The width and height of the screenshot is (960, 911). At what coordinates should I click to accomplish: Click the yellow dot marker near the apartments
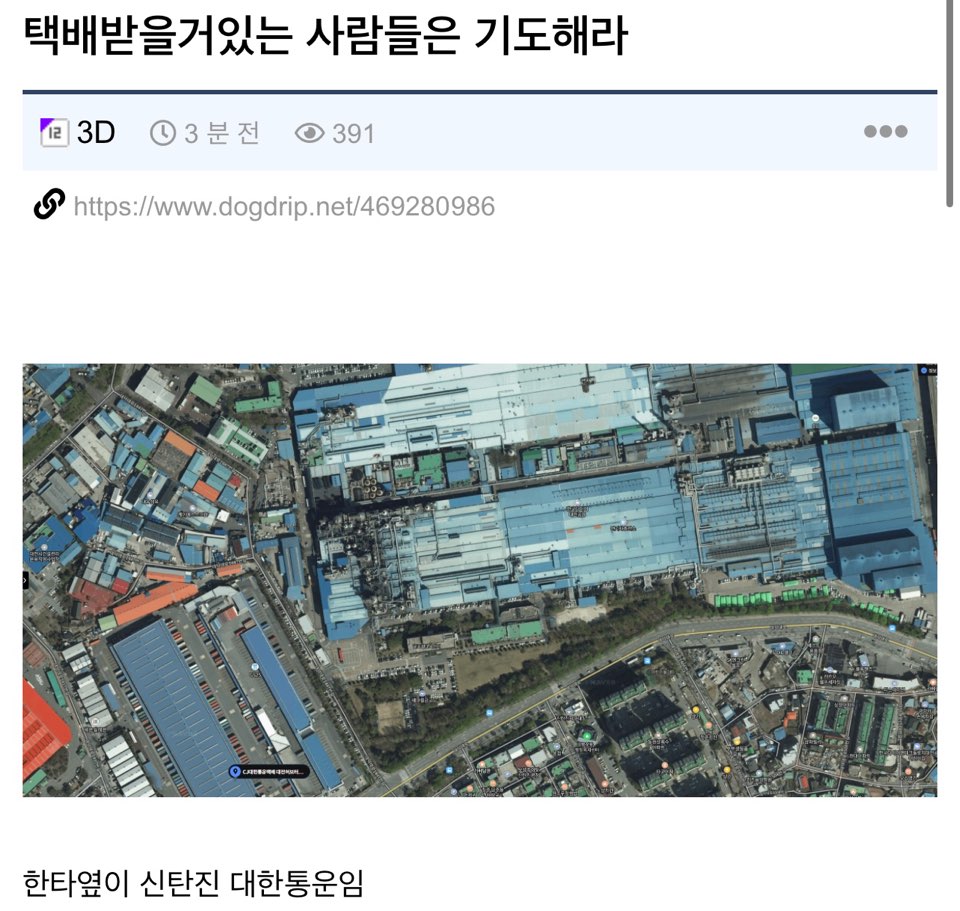pyautogui.click(x=696, y=710)
